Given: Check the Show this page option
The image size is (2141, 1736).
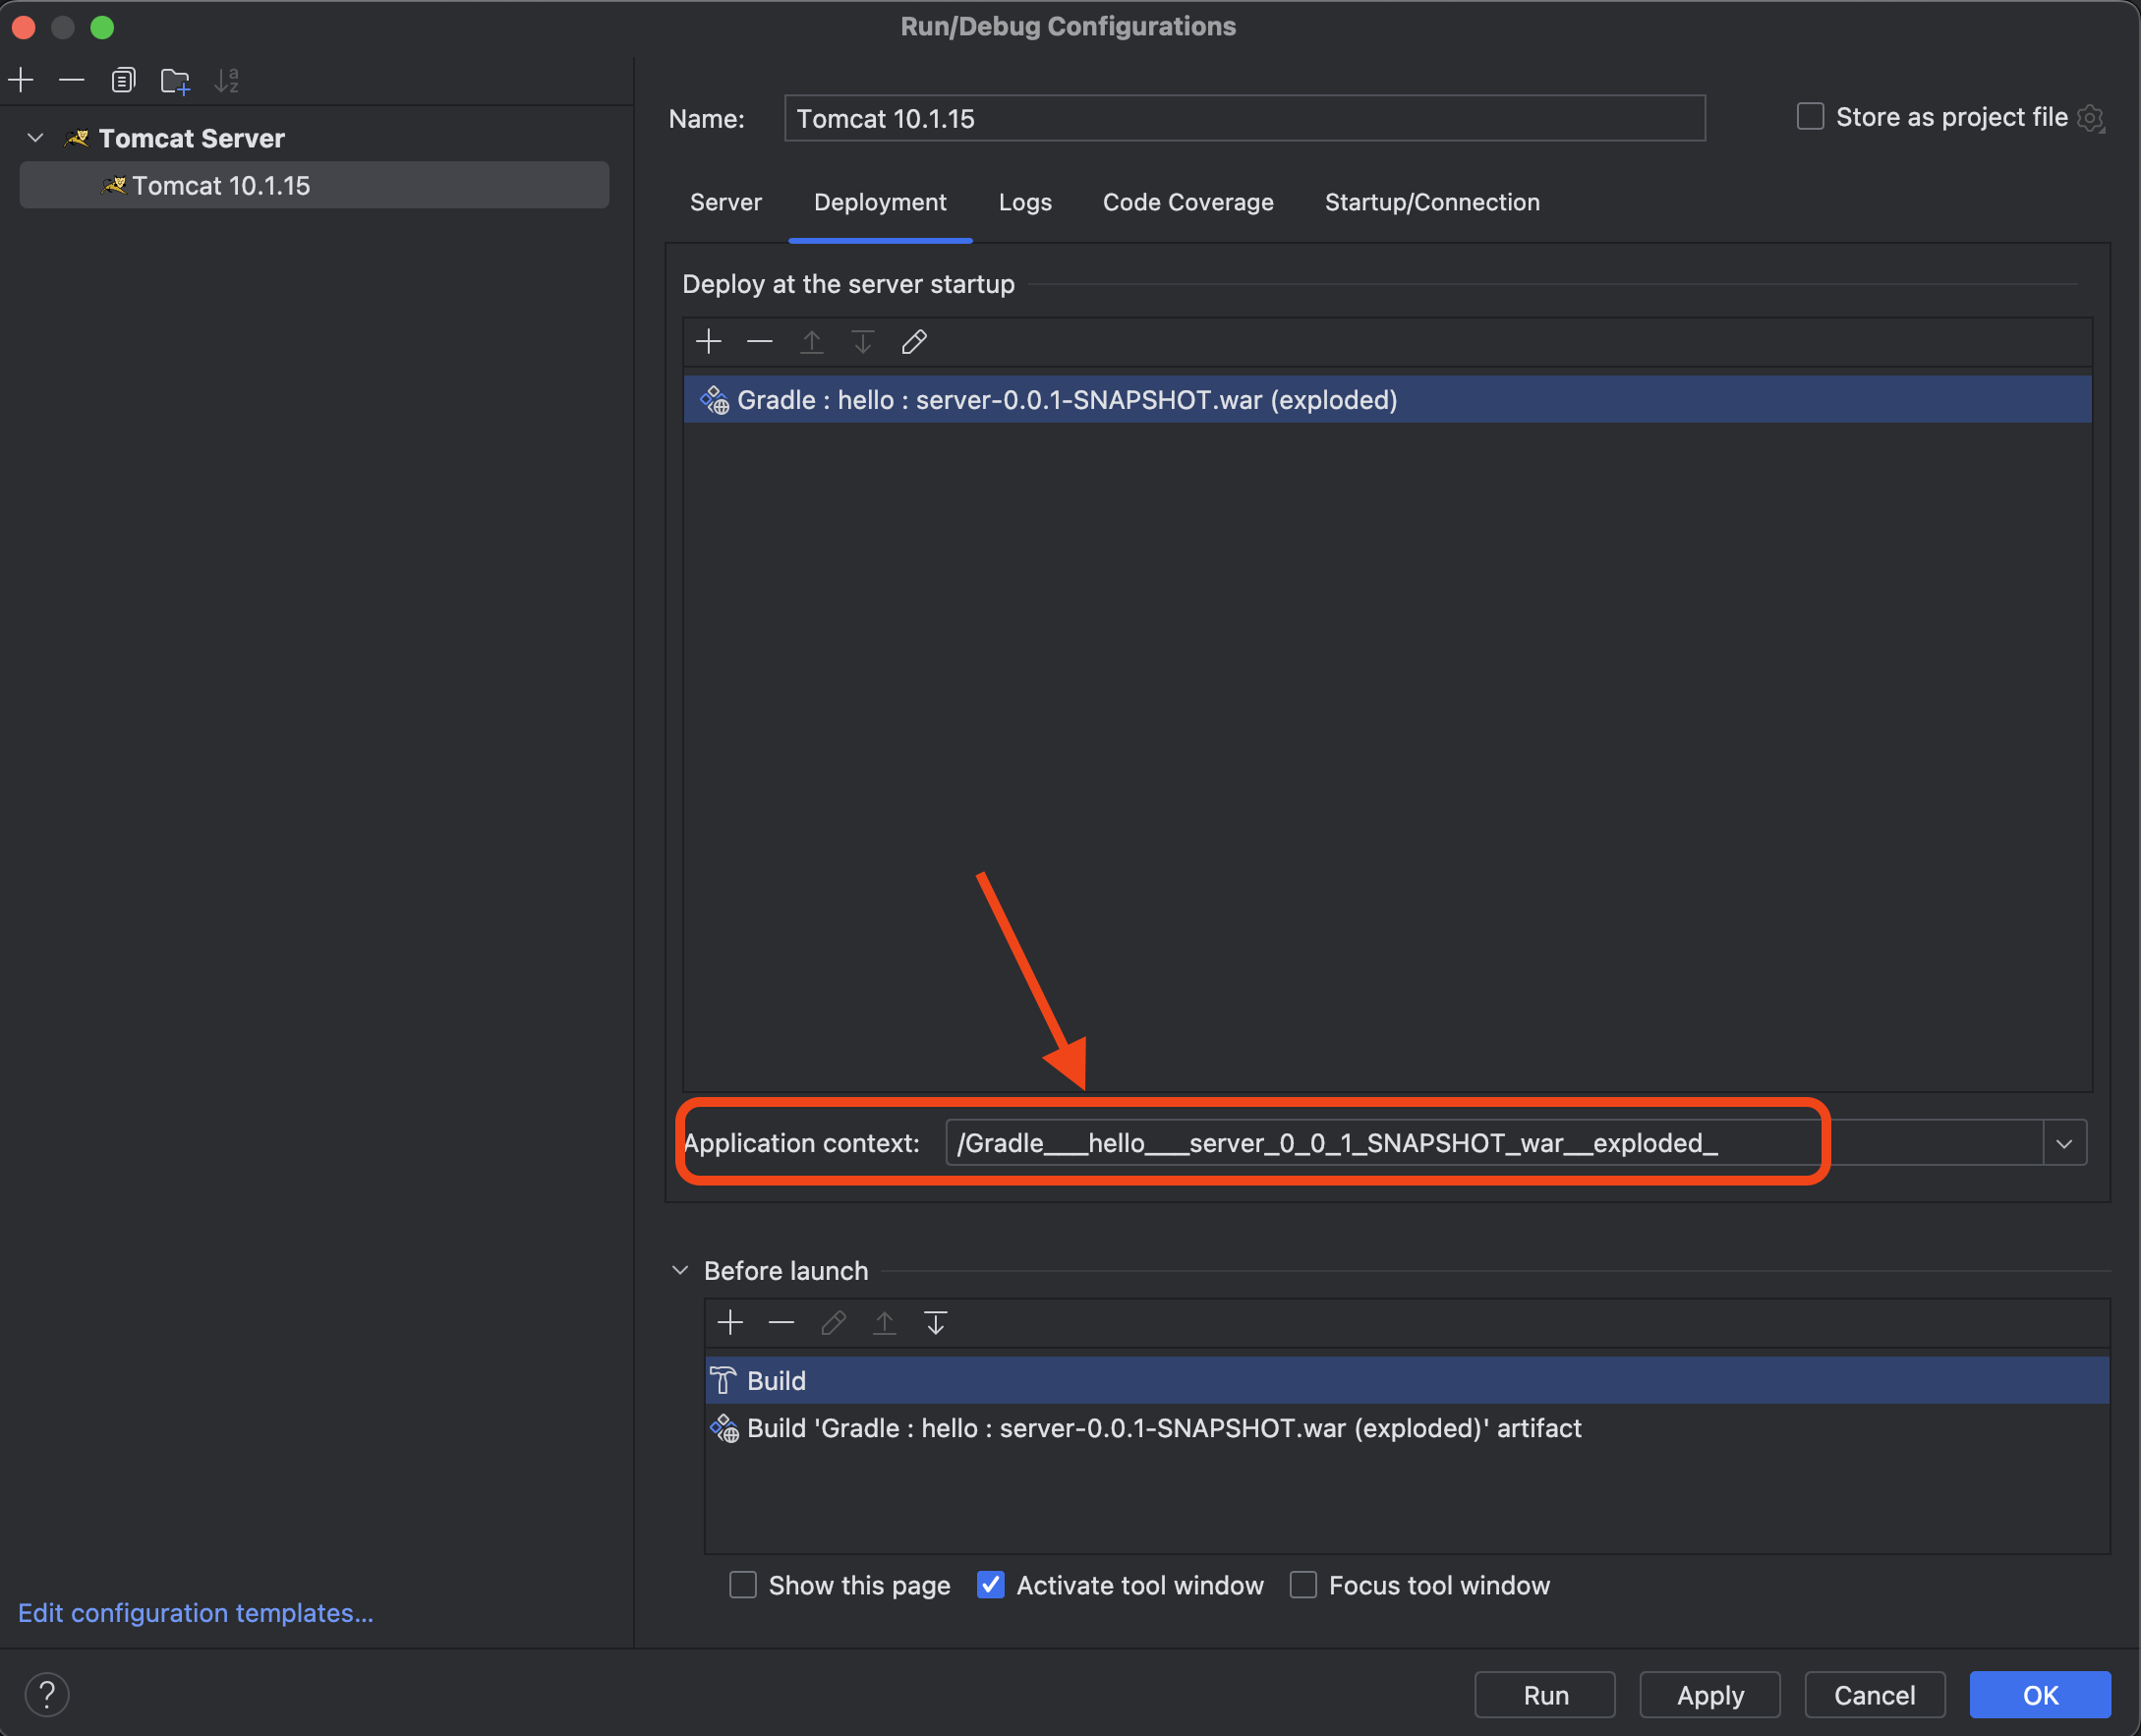Looking at the screenshot, I should pyautogui.click(x=743, y=1585).
